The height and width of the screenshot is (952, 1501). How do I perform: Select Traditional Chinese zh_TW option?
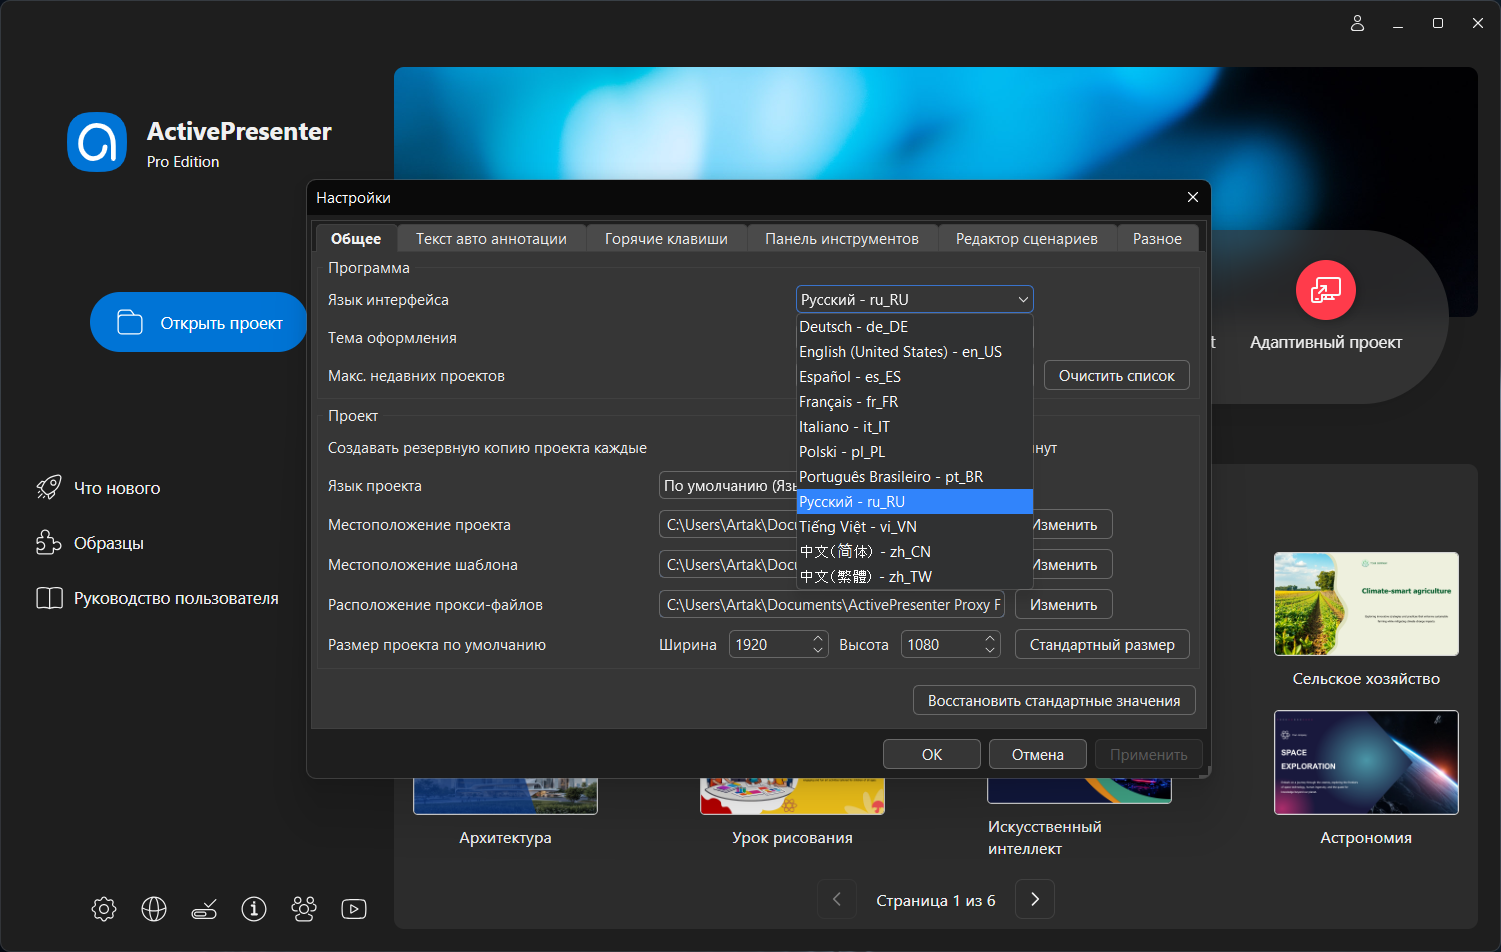914,577
